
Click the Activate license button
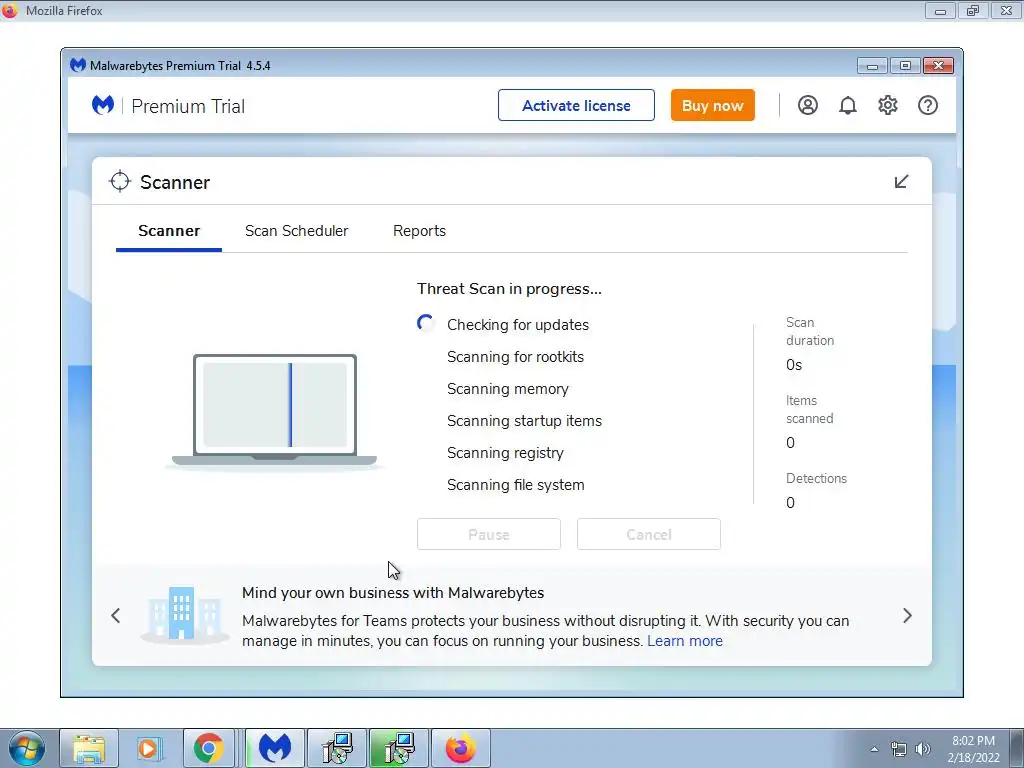[576, 105]
